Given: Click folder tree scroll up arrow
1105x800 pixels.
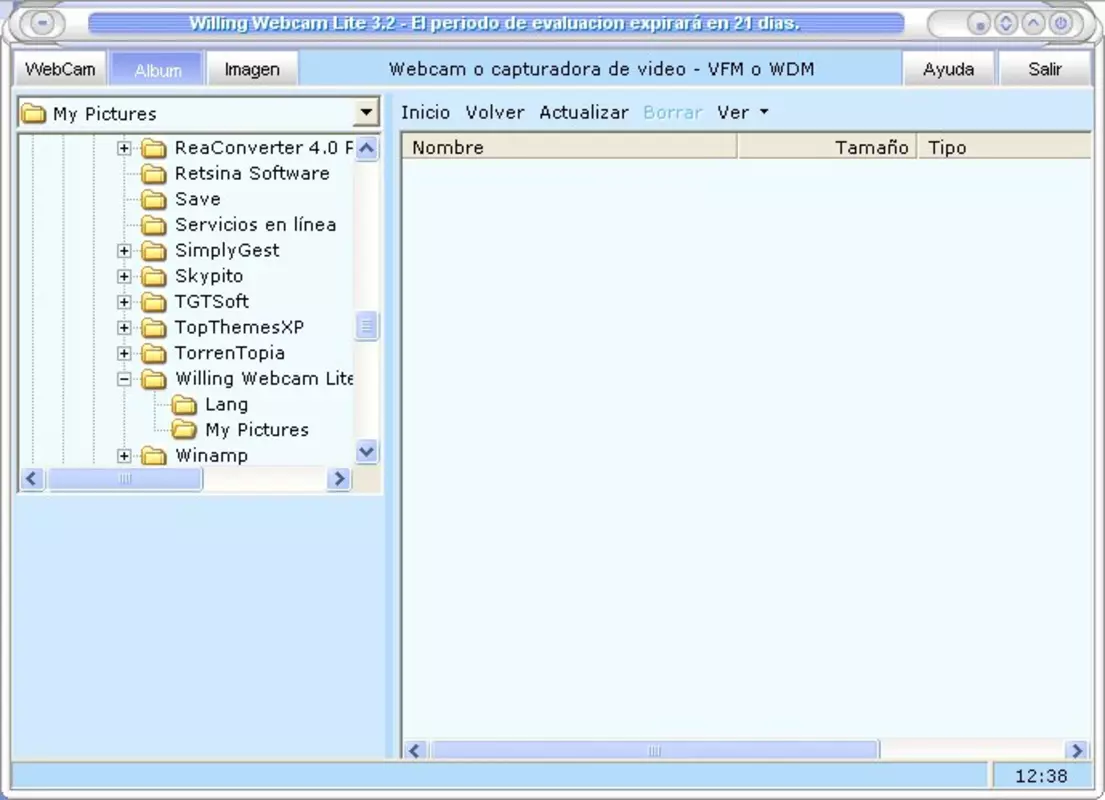Looking at the screenshot, I should coord(366,148).
